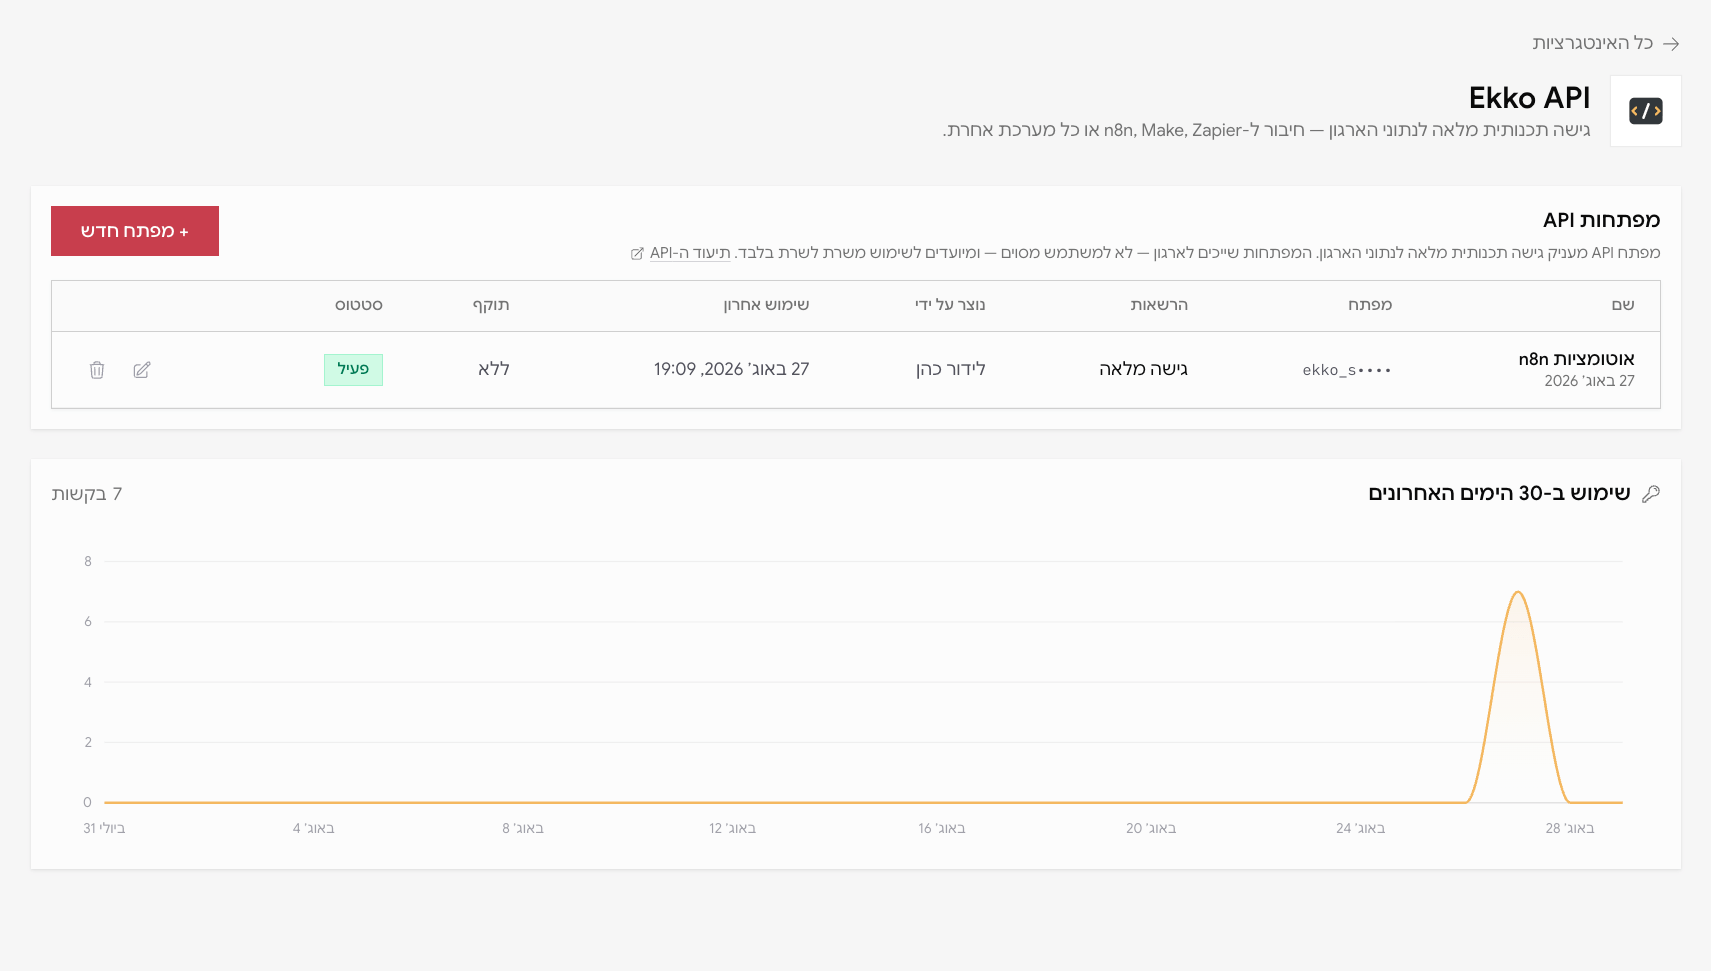Delete the n8n key with trash icon

[97, 370]
